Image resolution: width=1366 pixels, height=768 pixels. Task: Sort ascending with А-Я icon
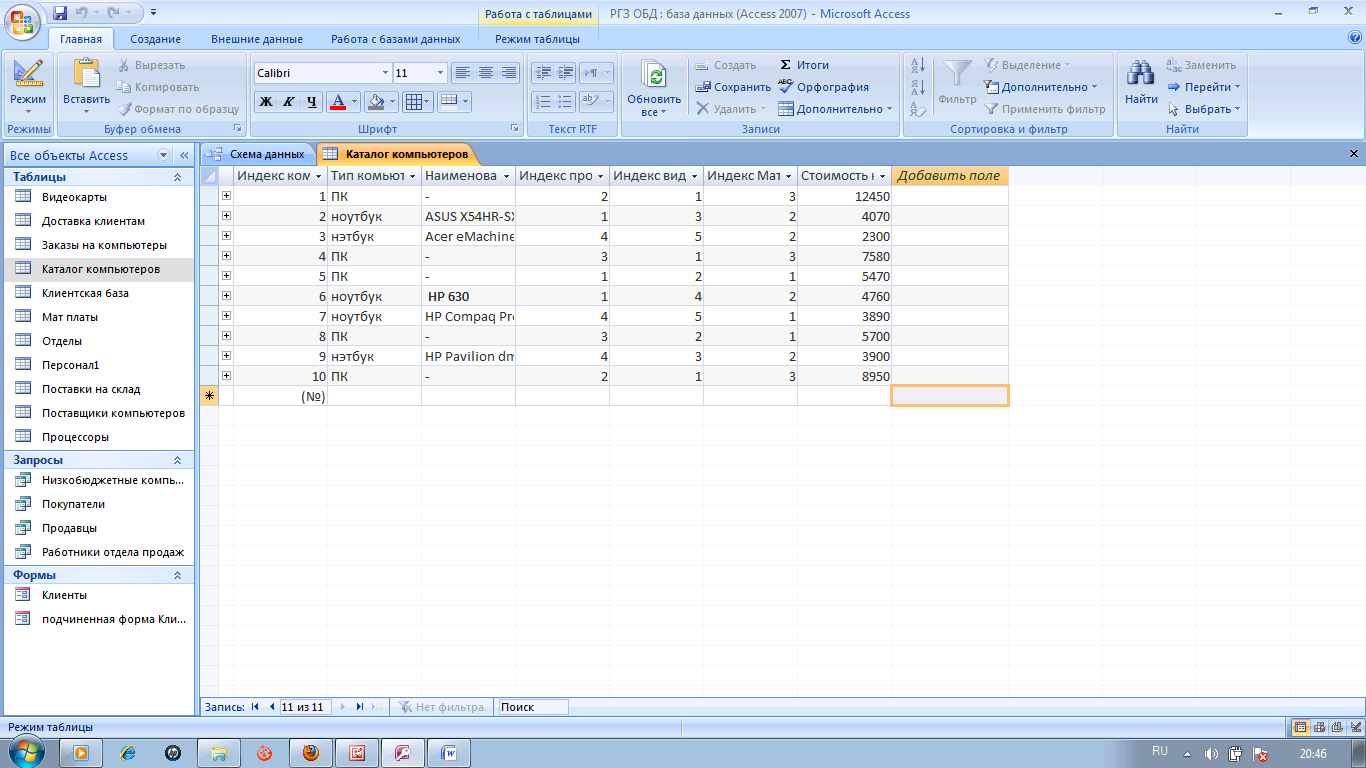(919, 66)
